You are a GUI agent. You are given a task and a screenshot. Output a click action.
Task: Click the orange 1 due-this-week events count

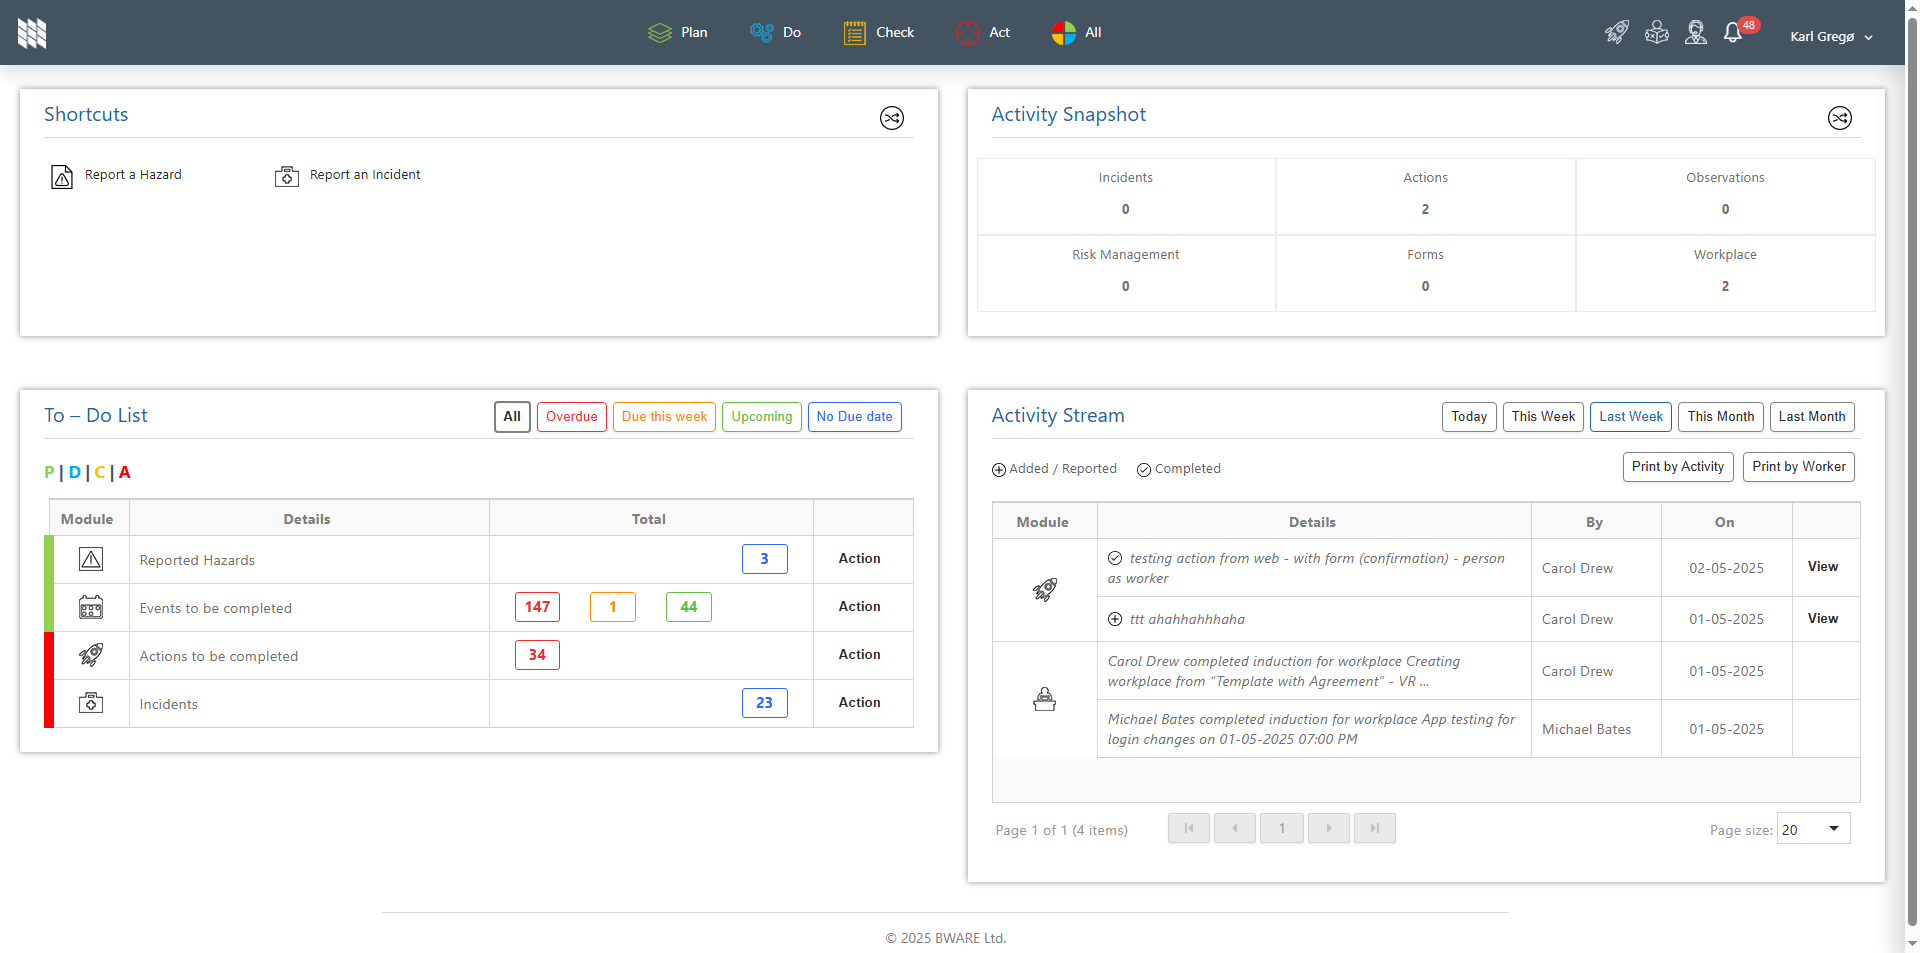pos(613,607)
